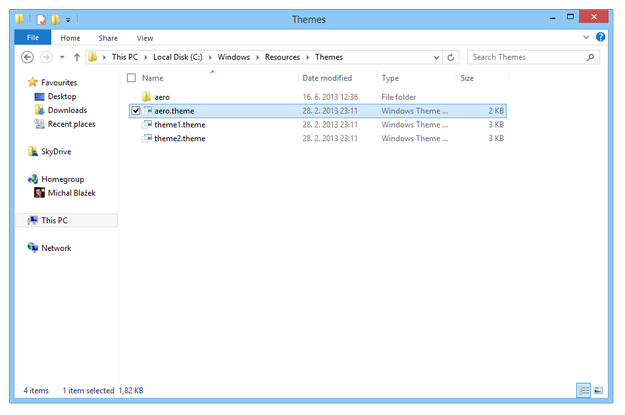Open Recent places in navigation pane
625x415 pixels.
(72, 124)
